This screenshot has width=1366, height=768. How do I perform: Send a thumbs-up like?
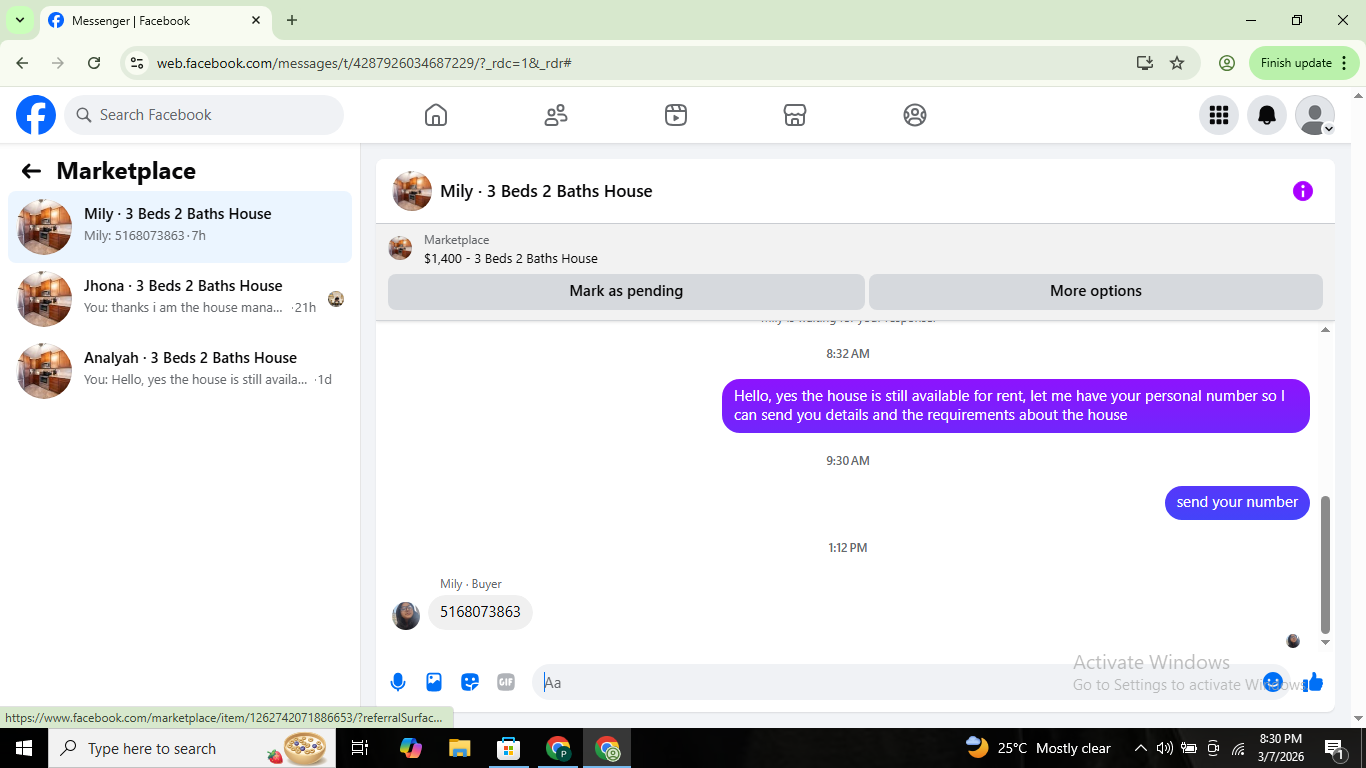tap(1313, 682)
